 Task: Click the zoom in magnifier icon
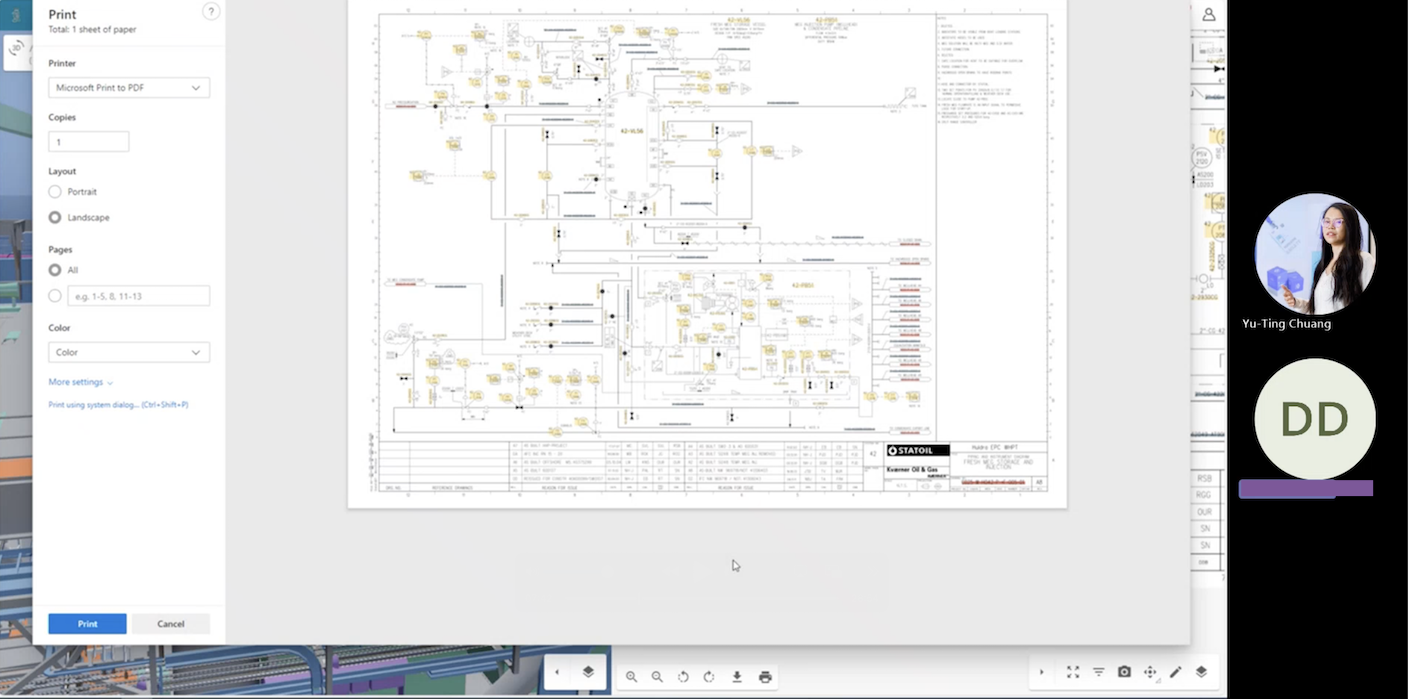pyautogui.click(x=631, y=676)
